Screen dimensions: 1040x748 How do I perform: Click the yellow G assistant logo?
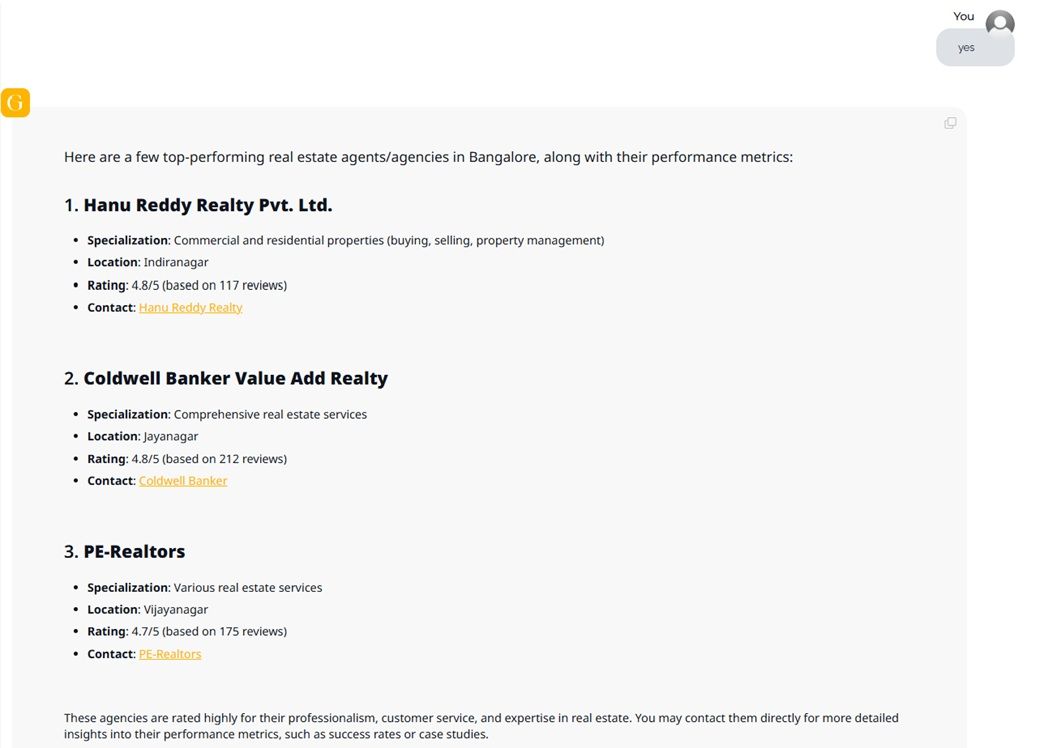[16, 103]
